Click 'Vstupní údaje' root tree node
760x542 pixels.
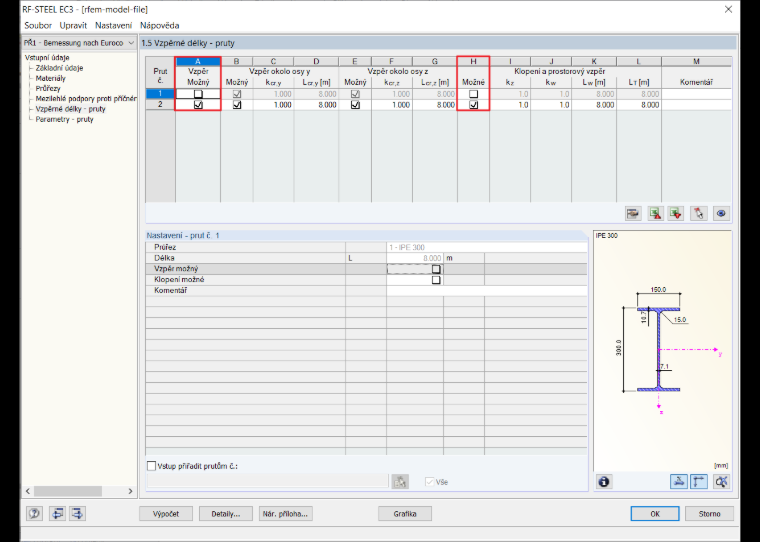click(x=47, y=57)
